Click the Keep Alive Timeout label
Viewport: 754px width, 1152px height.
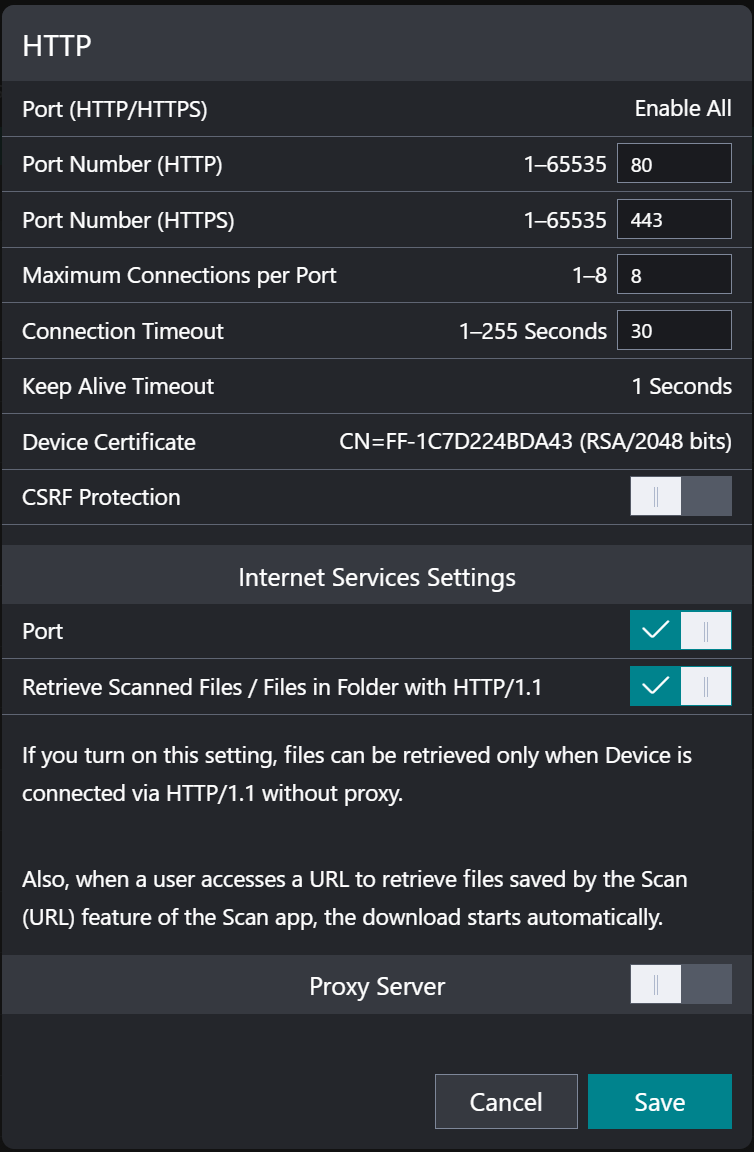[118, 386]
